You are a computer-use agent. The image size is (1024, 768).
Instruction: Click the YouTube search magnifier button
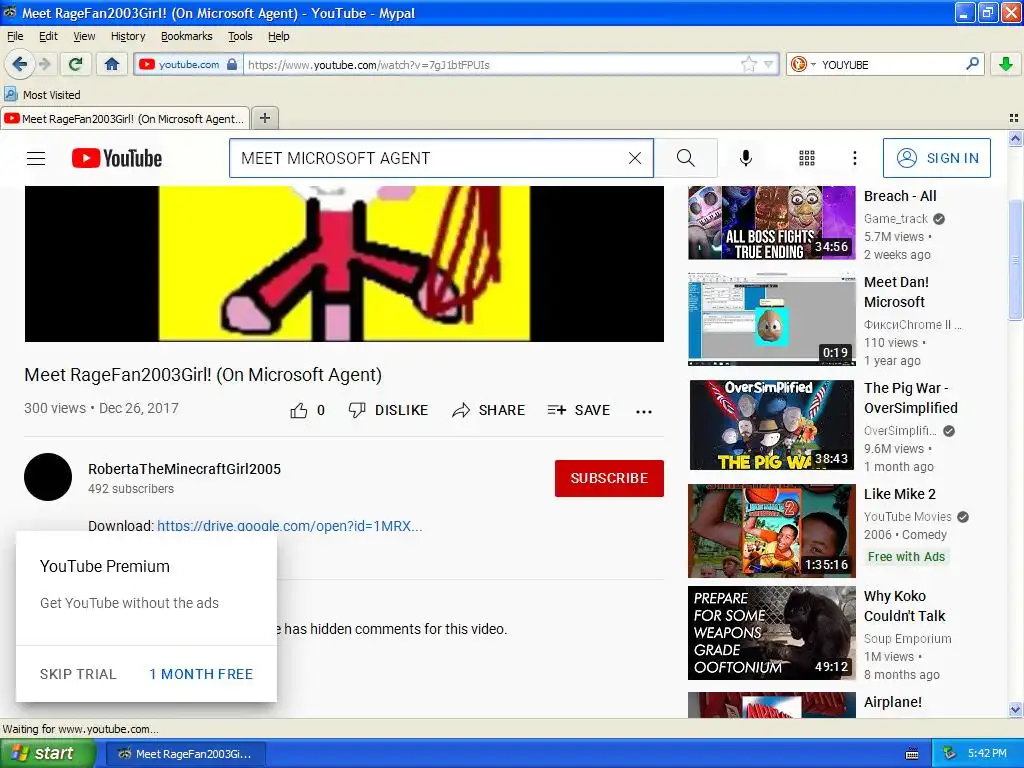click(x=686, y=158)
